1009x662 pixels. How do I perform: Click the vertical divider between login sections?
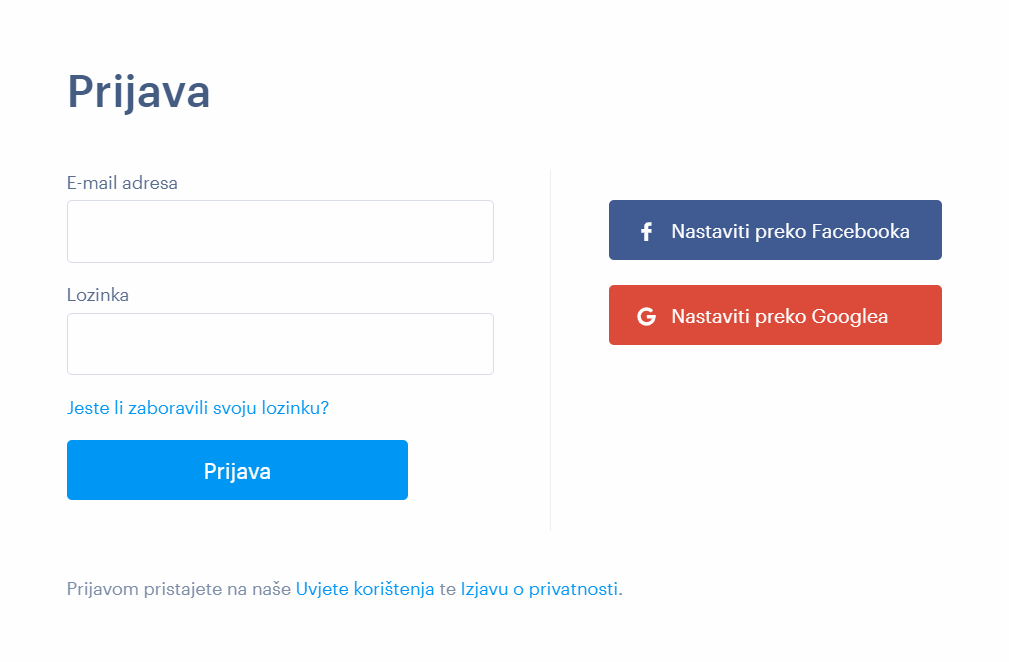pos(550,350)
